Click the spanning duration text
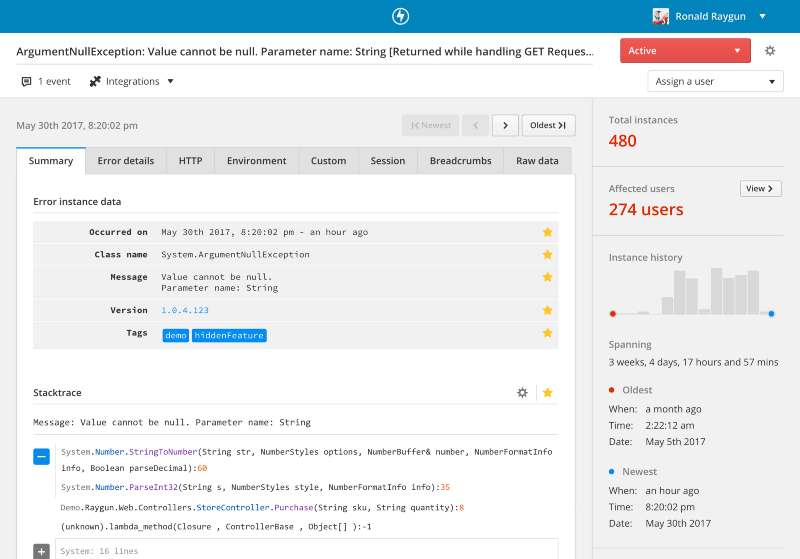Screen dimensions: 800x559 coord(693,362)
